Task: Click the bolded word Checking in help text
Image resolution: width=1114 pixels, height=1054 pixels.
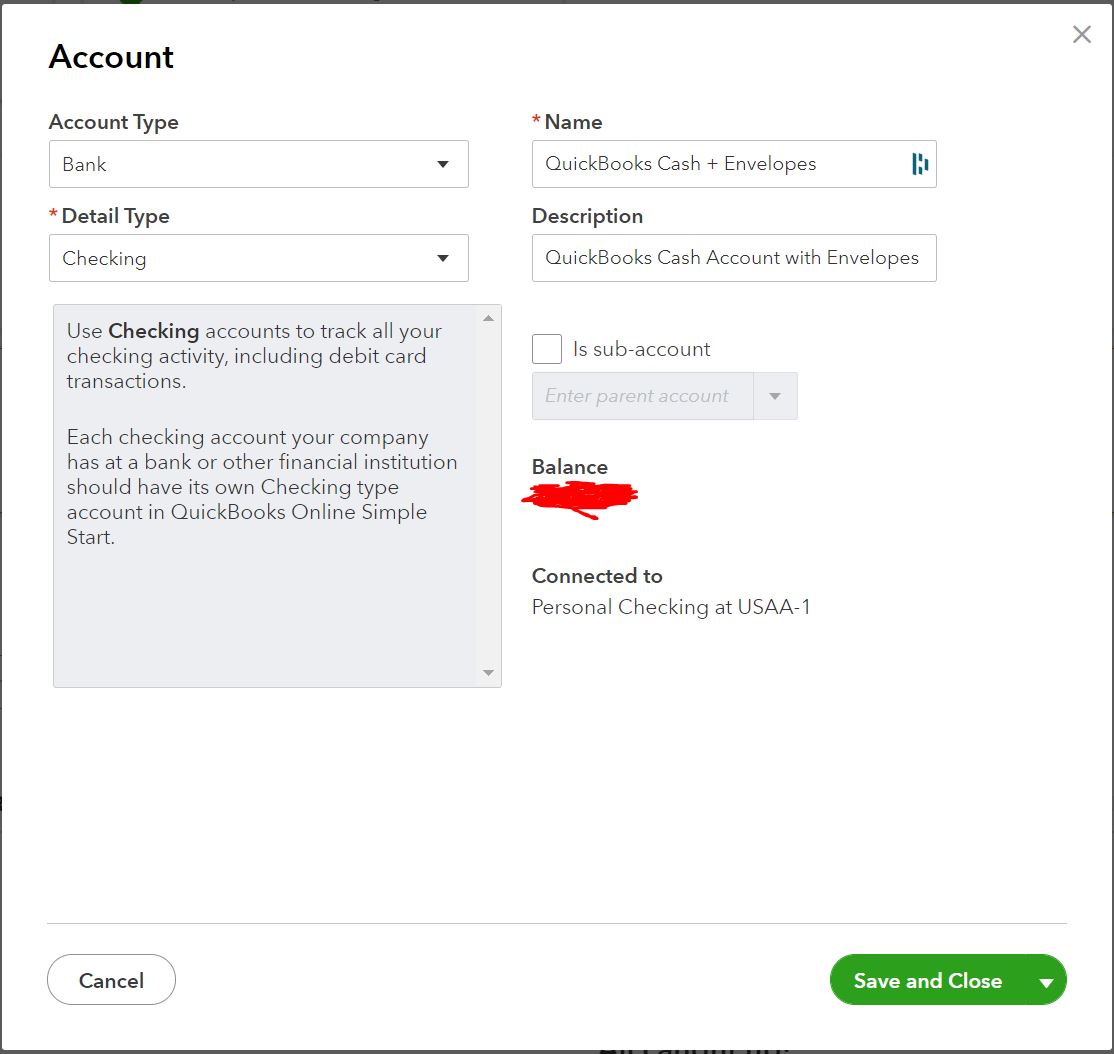Action: (155, 331)
